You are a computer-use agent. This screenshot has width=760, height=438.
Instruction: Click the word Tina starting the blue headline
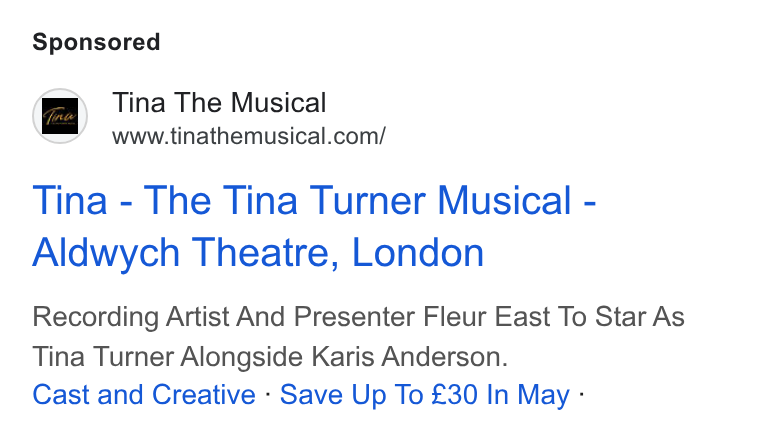click(x=69, y=200)
